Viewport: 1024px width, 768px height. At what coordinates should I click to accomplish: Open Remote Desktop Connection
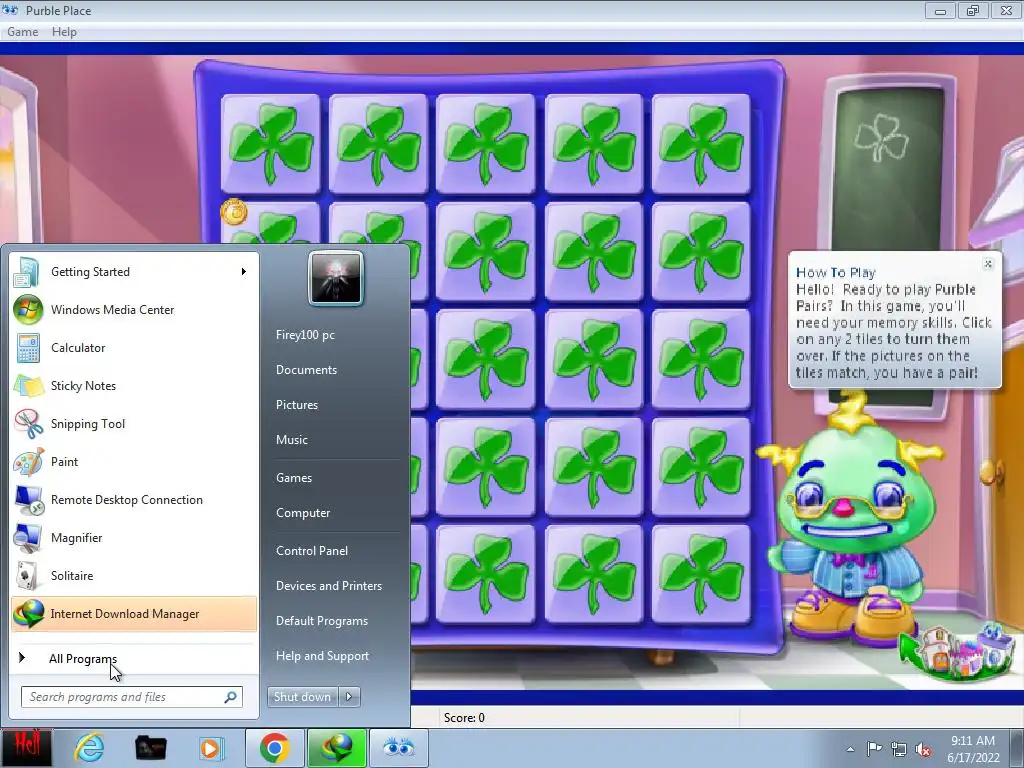click(x=134, y=500)
